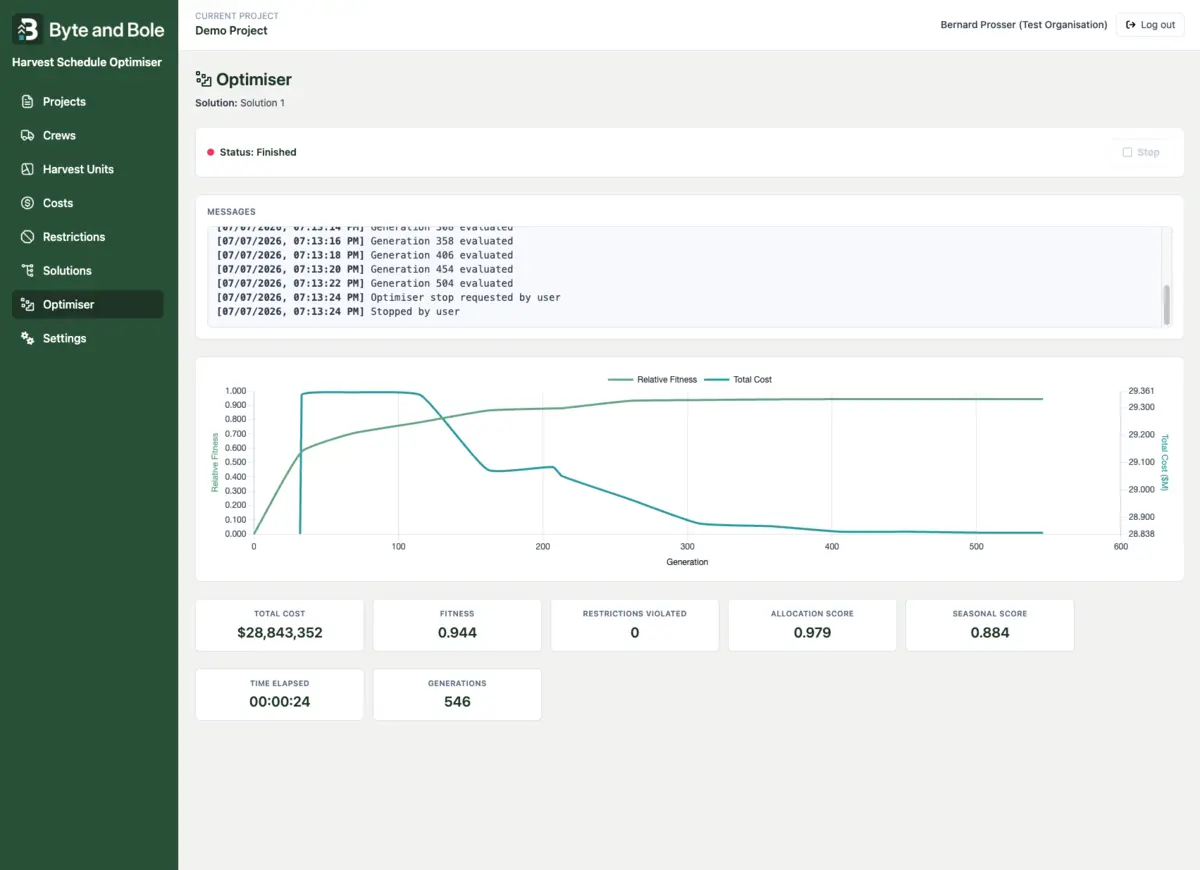
Task: Go to the Crews section
Action: (87, 136)
